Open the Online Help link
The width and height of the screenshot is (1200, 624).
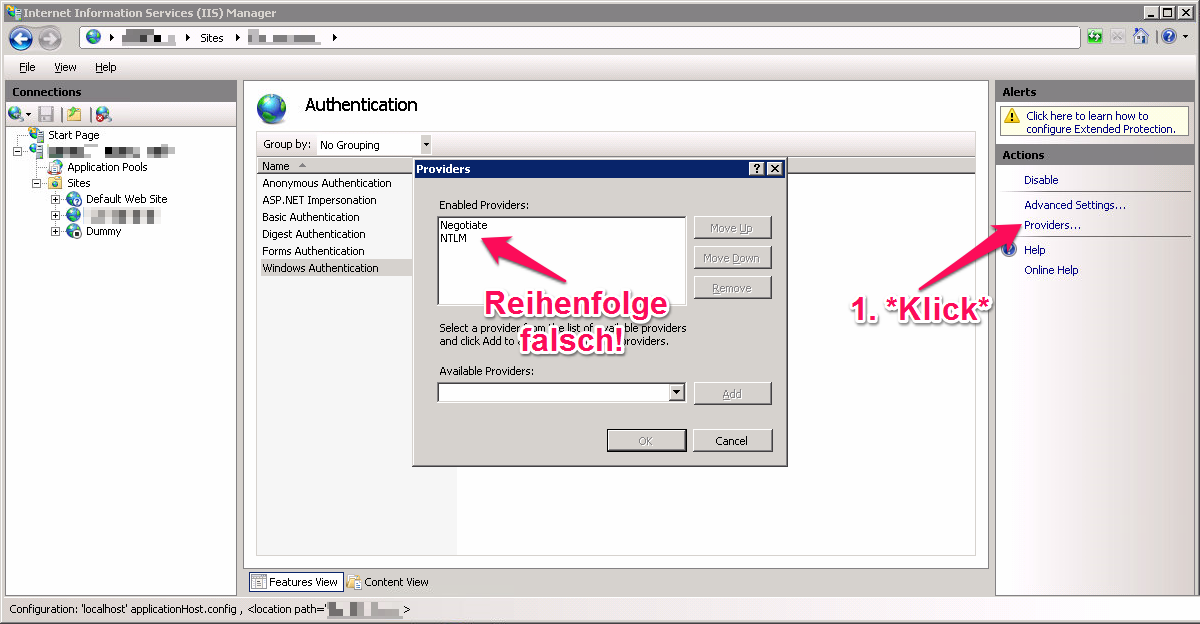1051,270
